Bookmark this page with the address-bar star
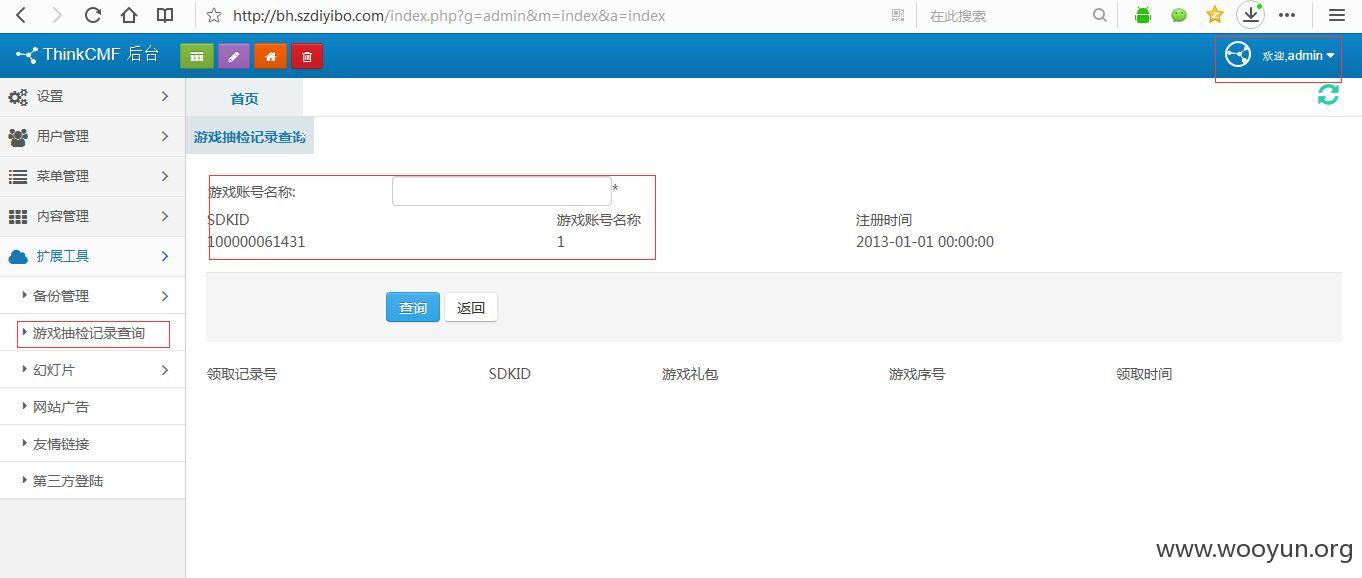Screen dimensions: 1362x578 [x=213, y=15]
